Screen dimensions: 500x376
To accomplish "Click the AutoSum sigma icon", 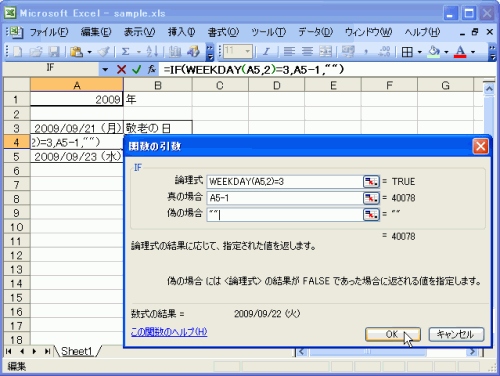I will point(125,52).
